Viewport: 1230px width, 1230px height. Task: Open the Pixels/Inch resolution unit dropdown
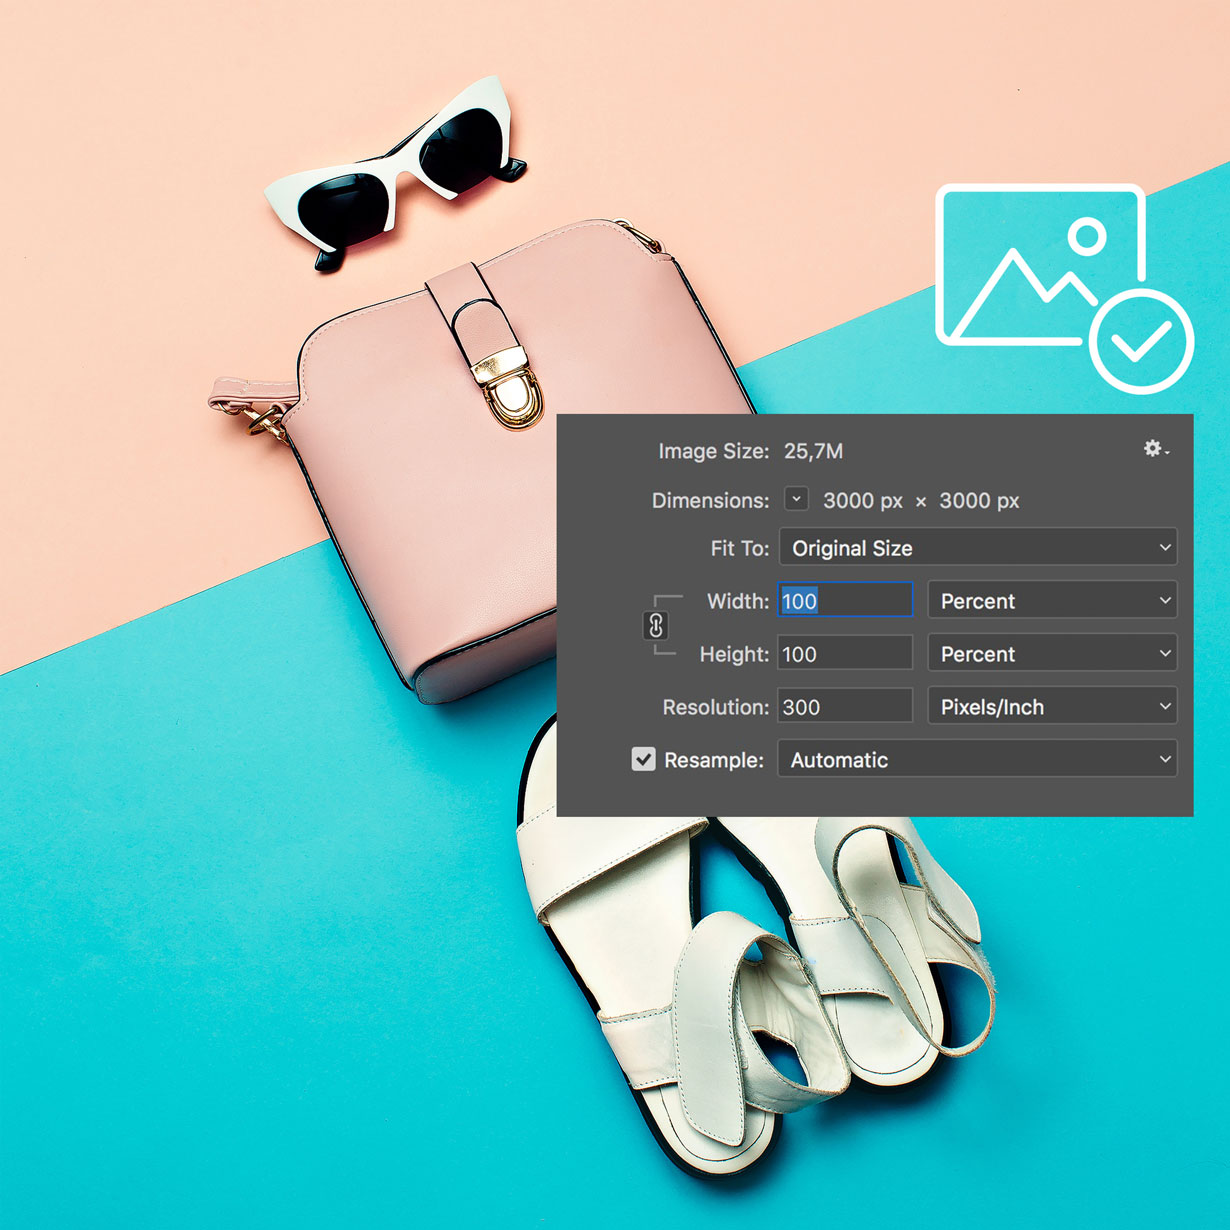(x=1052, y=706)
